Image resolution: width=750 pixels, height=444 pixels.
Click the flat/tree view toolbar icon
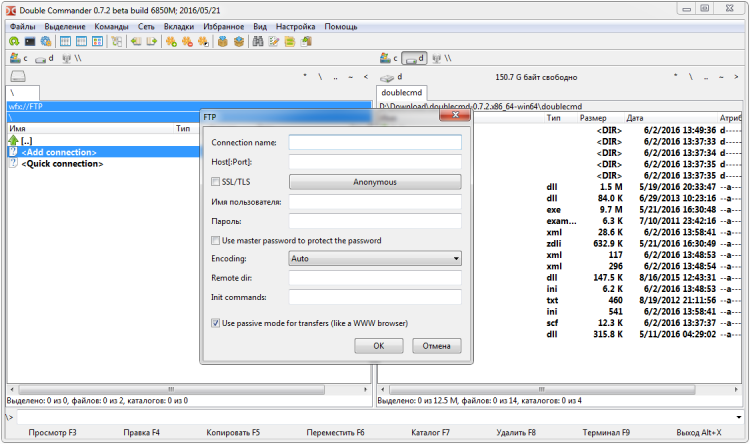pyautogui.click(x=117, y=42)
